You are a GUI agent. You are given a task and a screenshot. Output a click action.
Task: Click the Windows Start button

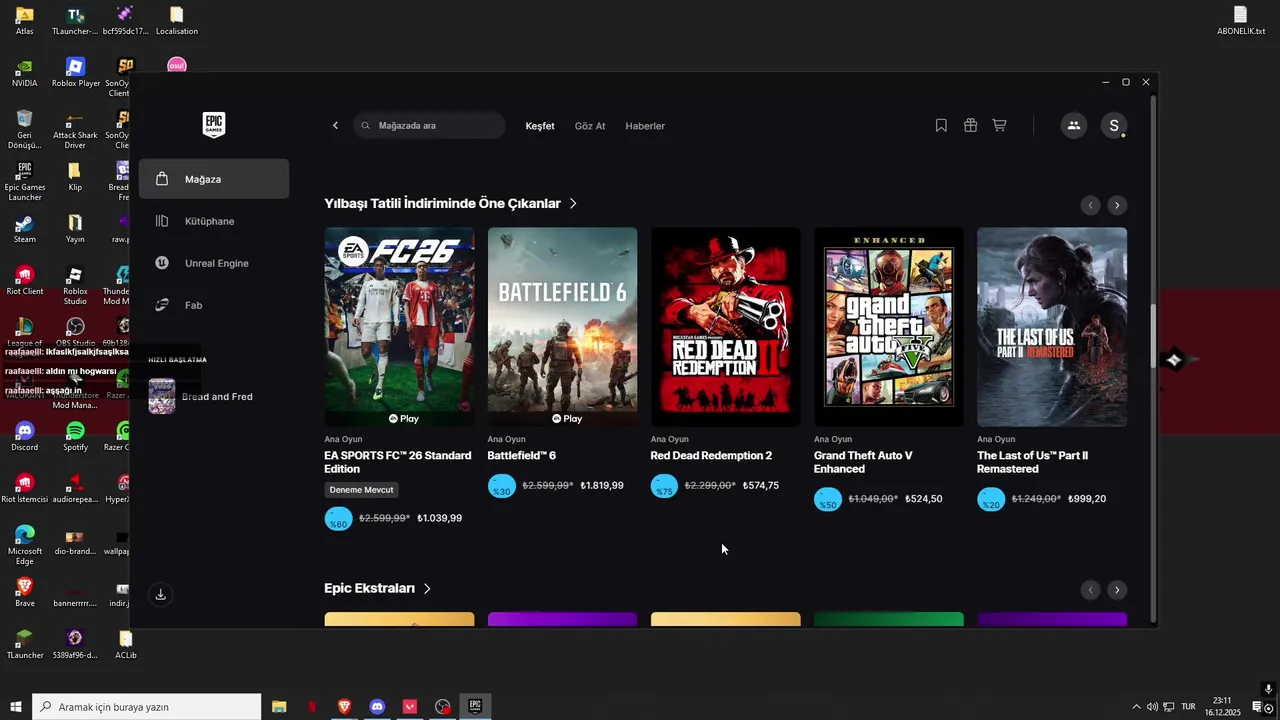15,707
